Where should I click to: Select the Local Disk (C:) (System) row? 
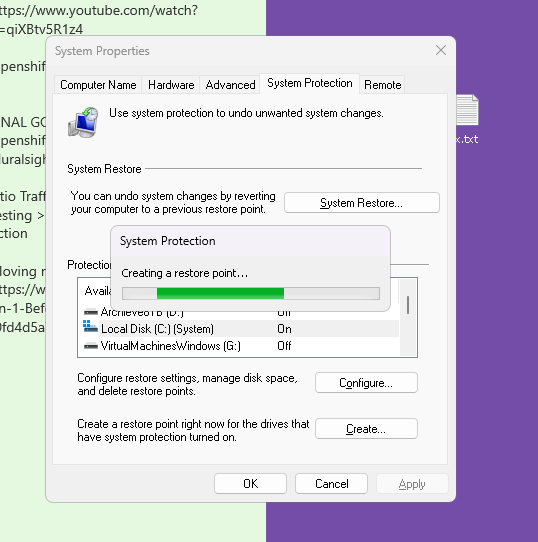241,329
